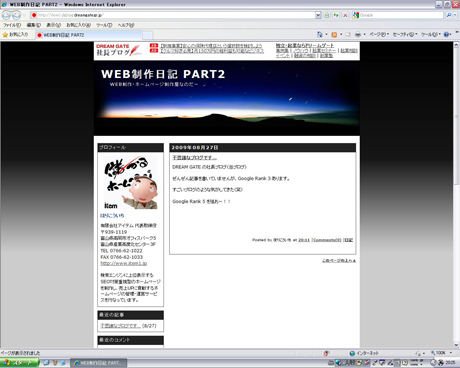Open the 20:11 post time permalink

(x=304, y=240)
